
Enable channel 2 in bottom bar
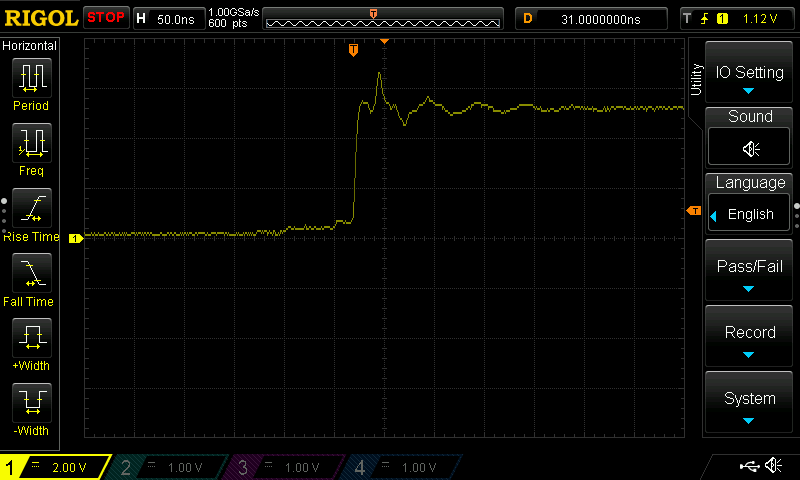click(x=171, y=467)
